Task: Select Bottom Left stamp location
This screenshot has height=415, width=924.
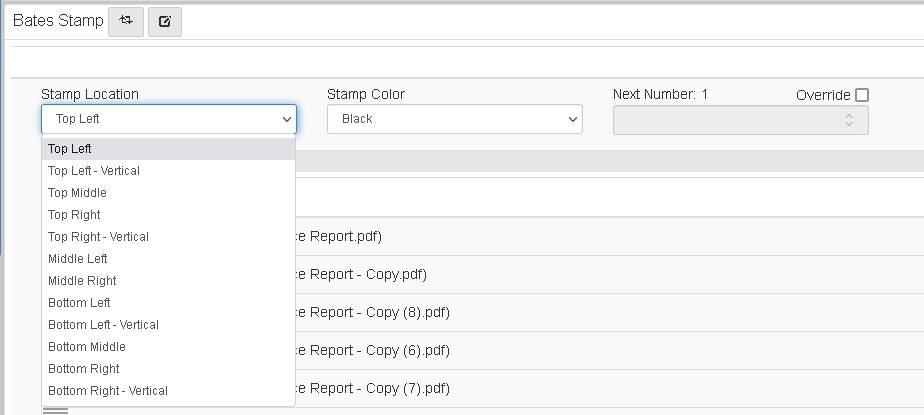Action: tap(79, 303)
